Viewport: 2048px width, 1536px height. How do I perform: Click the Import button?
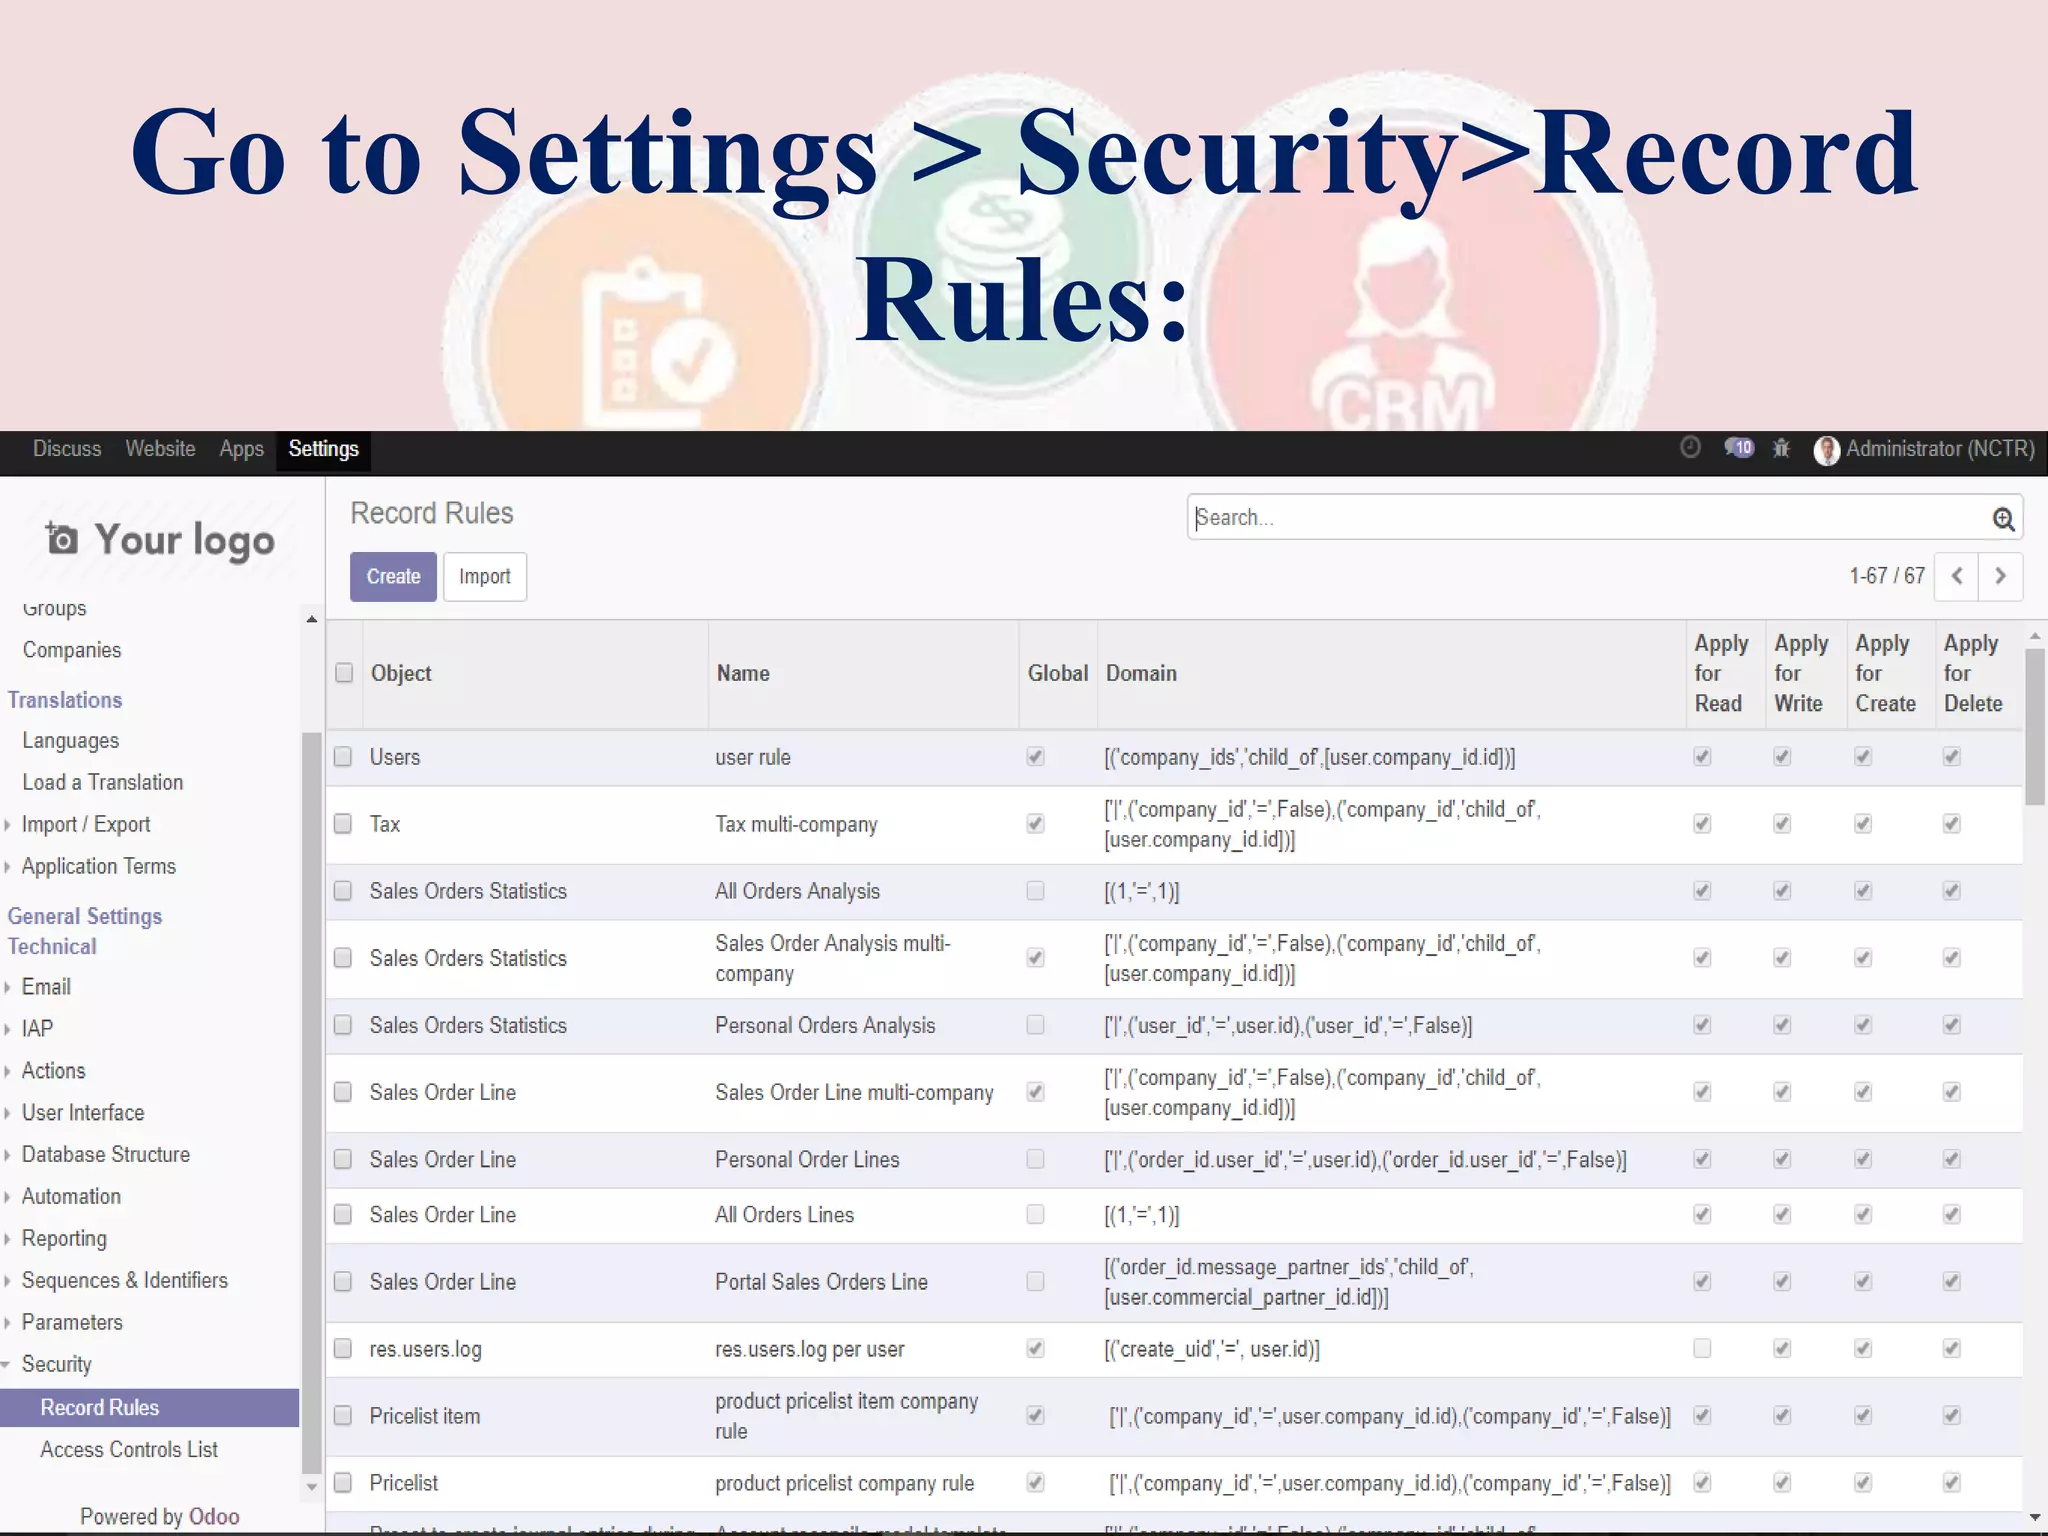pos(485,577)
